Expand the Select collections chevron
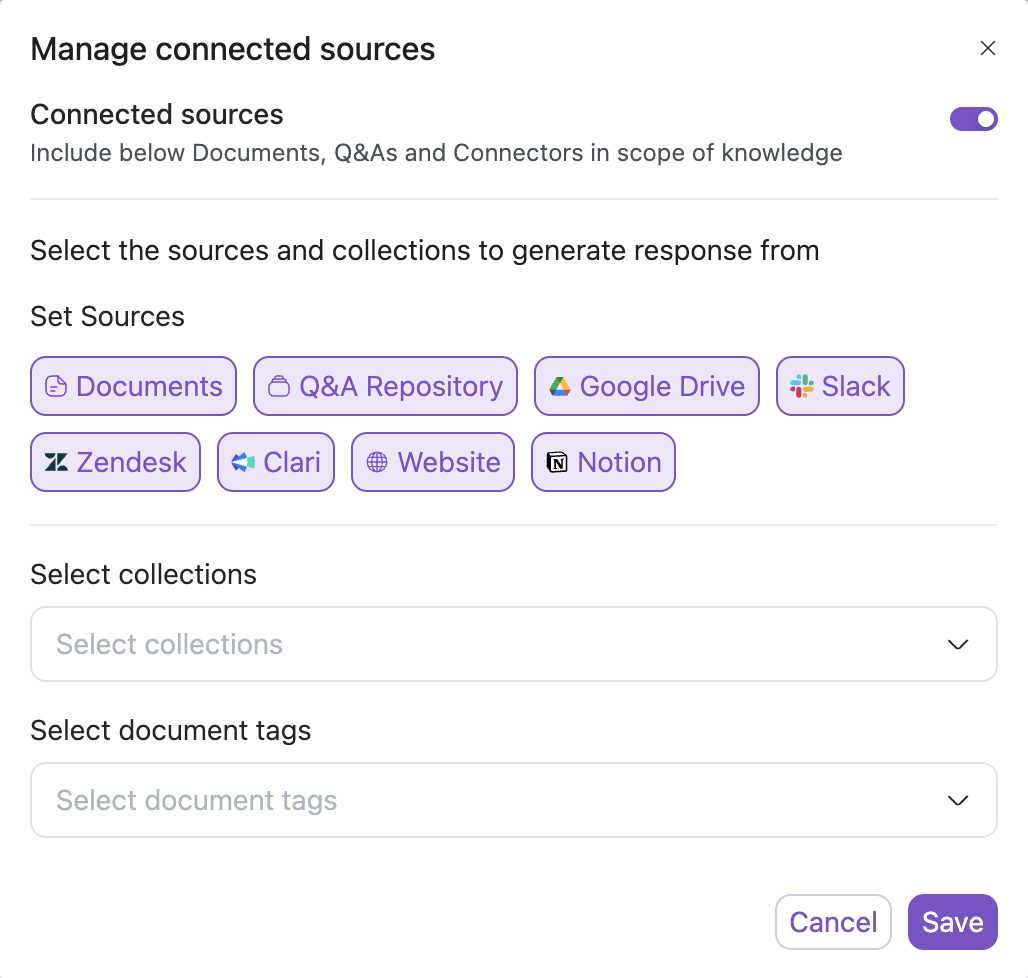Viewport: 1028px width, 978px height. coord(958,645)
